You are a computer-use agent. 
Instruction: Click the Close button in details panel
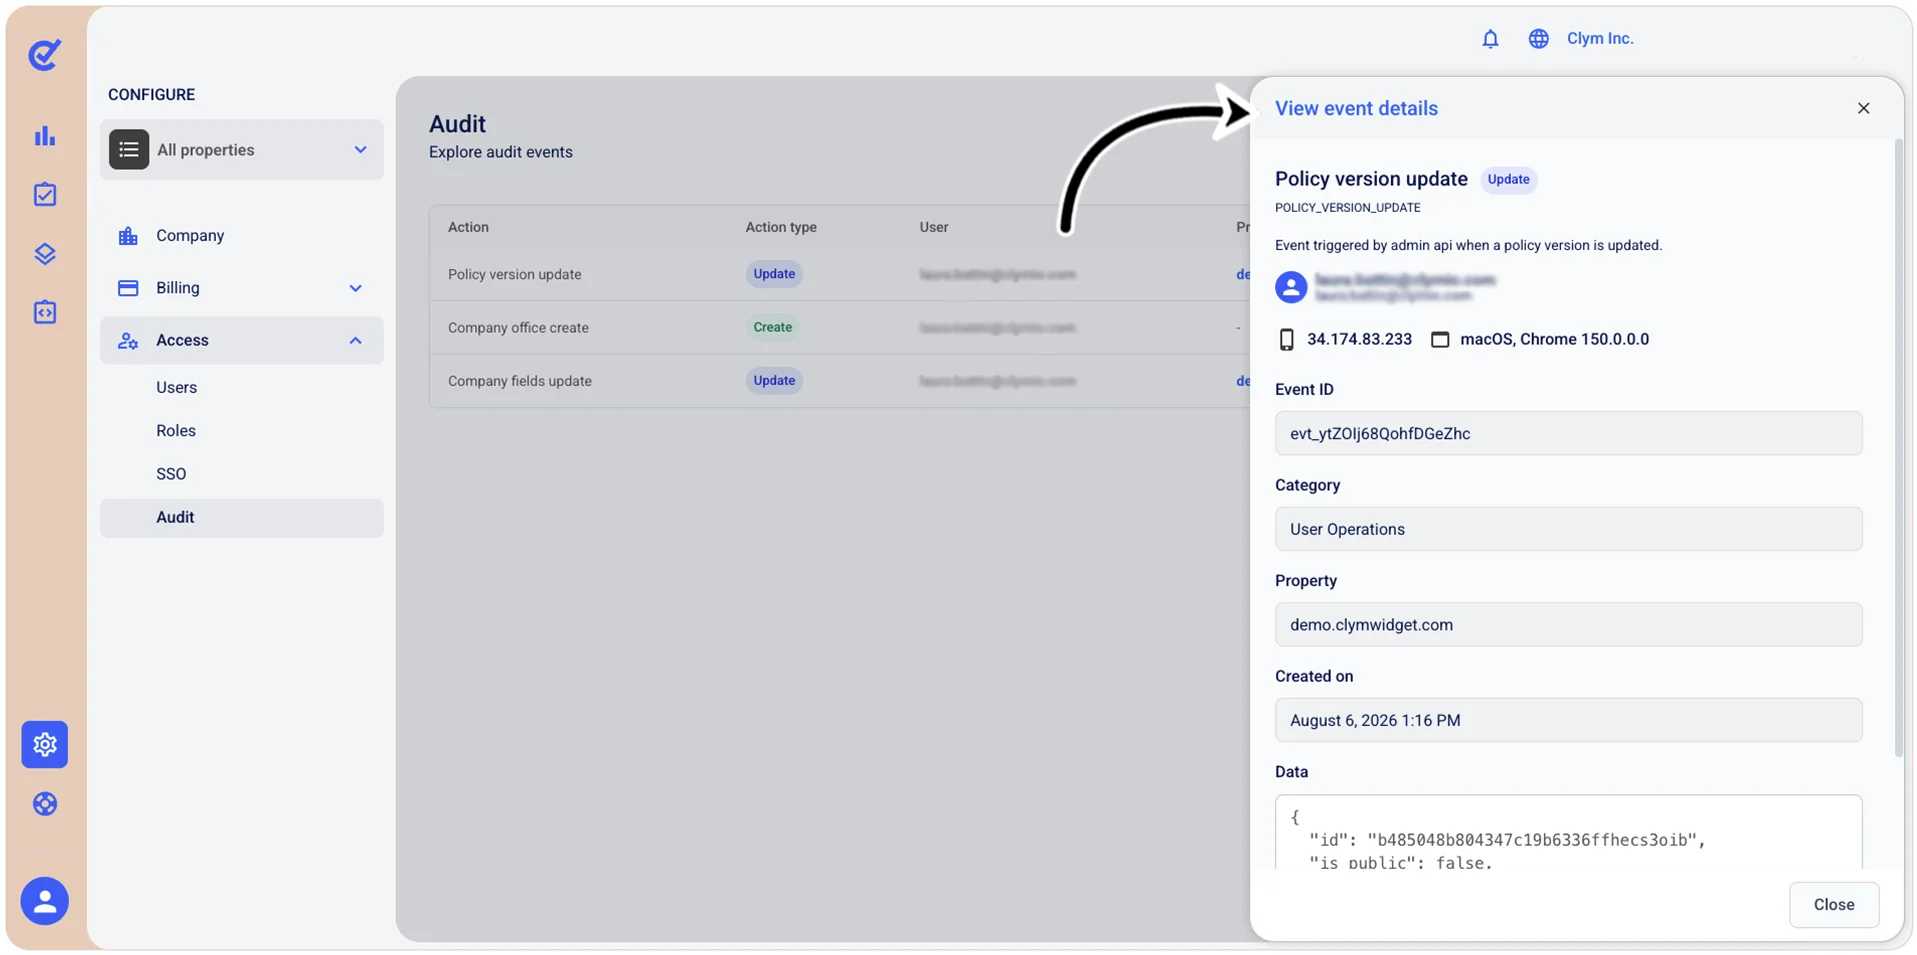tap(1834, 904)
